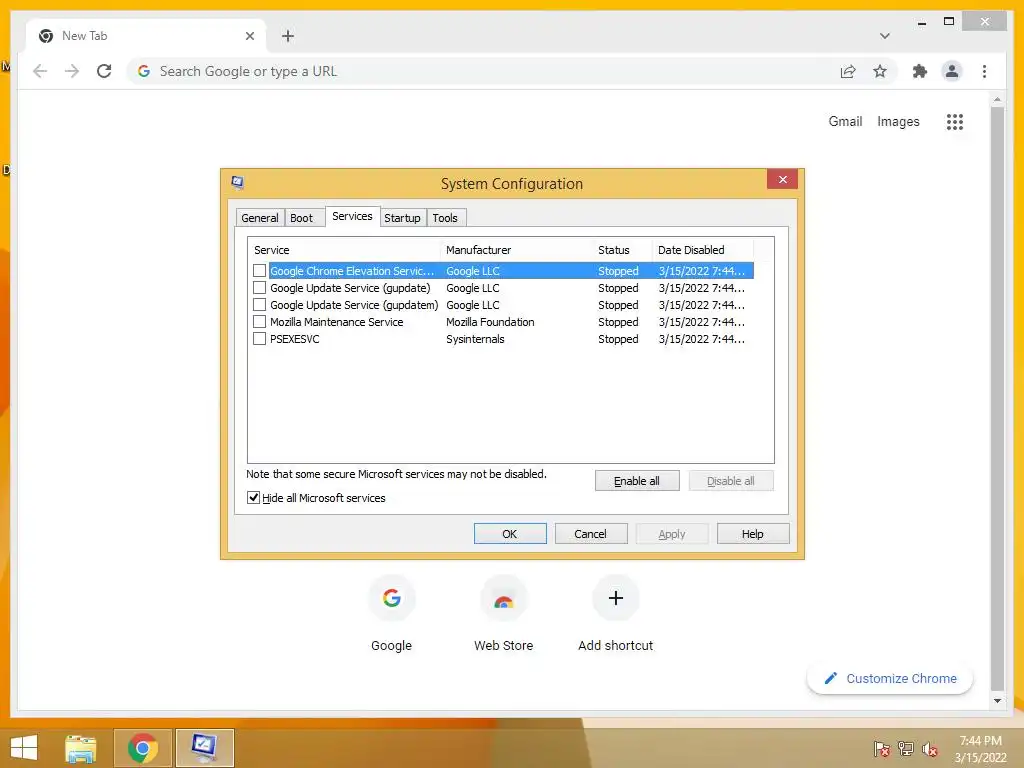Switch to the General tab

click(x=259, y=217)
